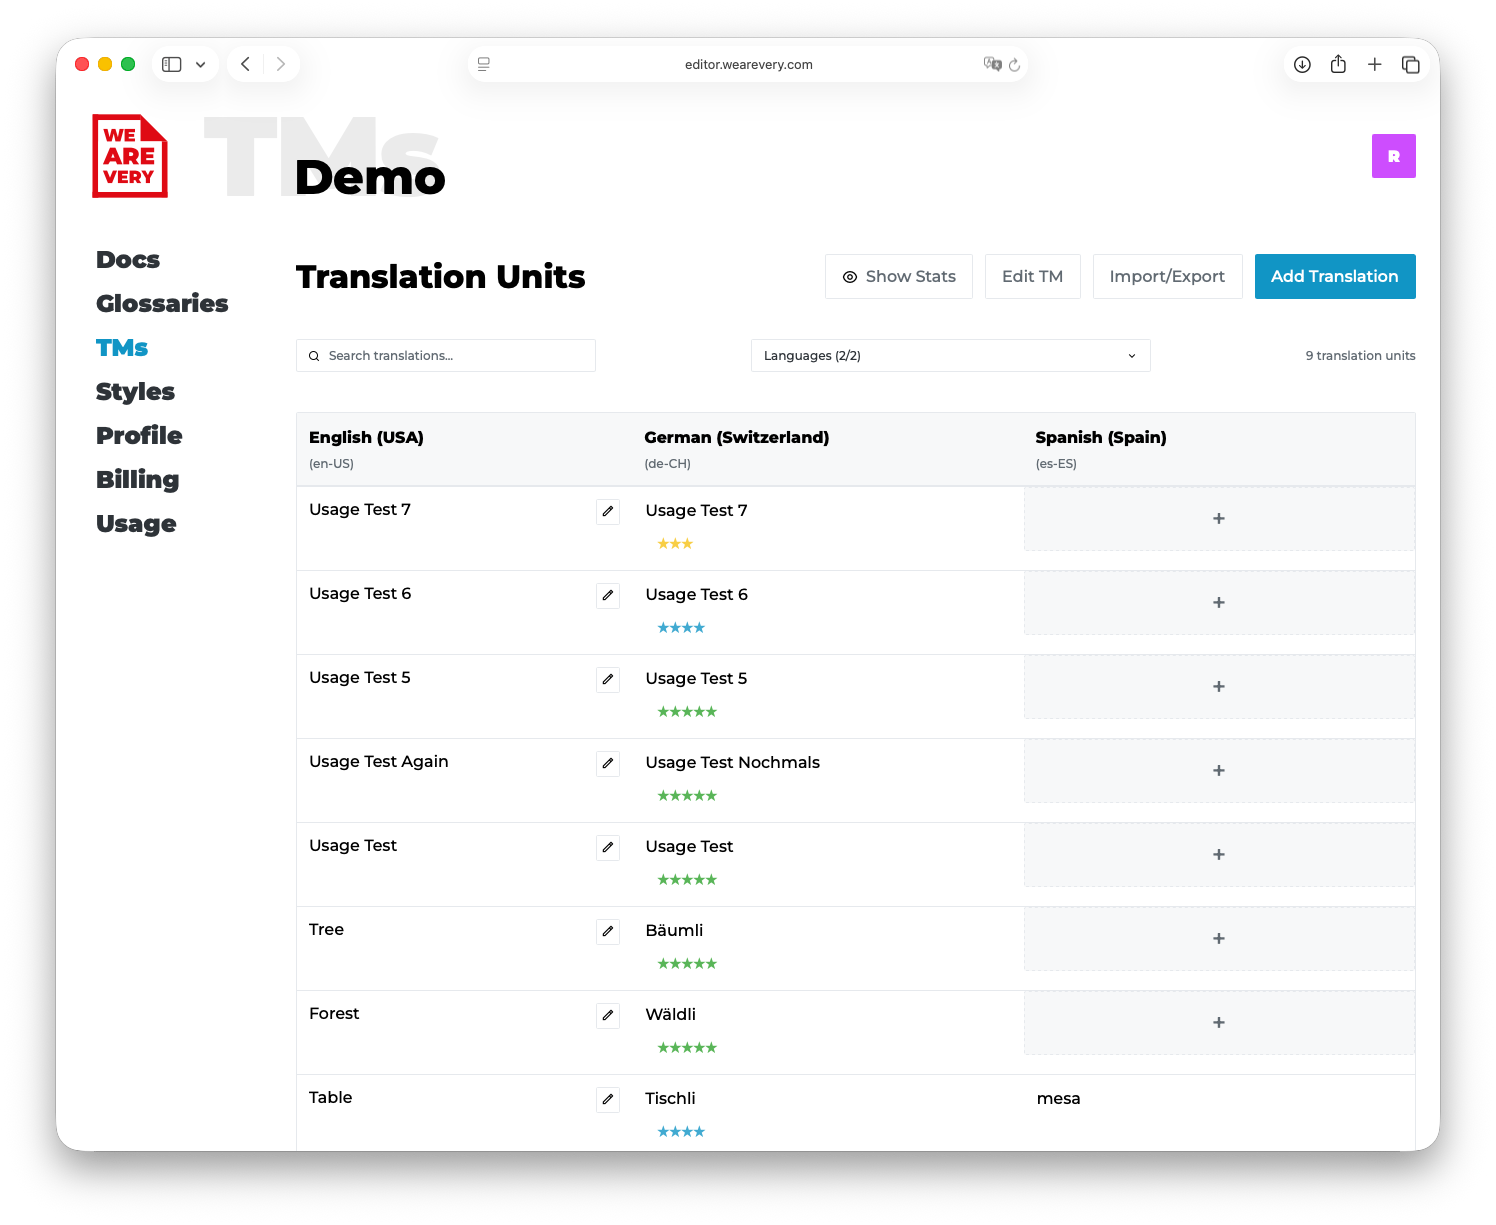Viewport: 1496px width, 1225px height.
Task: Open the TMs section
Action: coord(122,348)
